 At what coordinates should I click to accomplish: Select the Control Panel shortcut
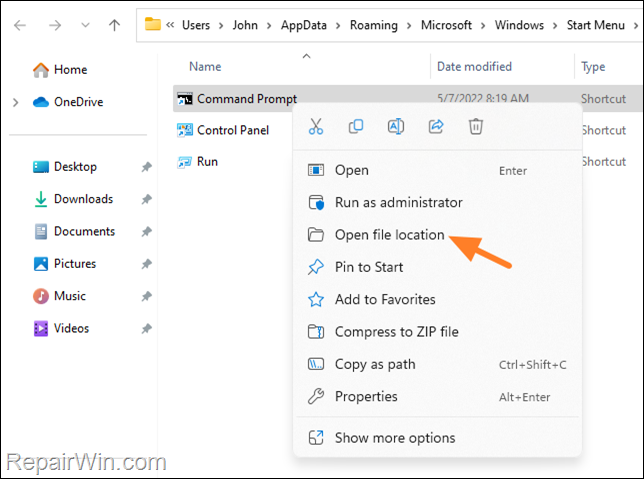pos(233,130)
